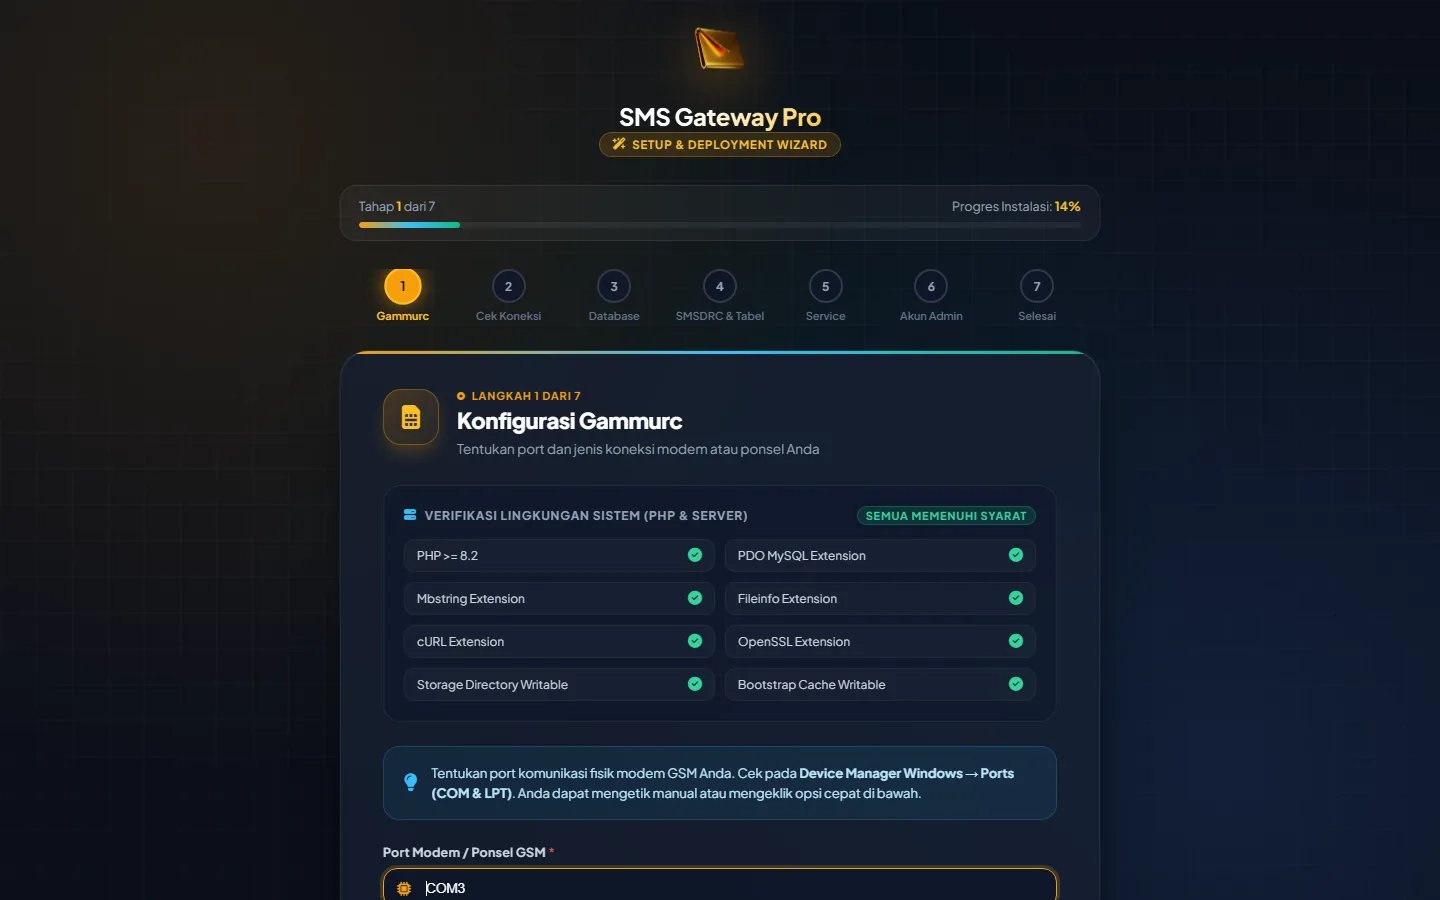Click the green check for PDO MySQL Extension
Screen dimensions: 1440x900
[1016, 555]
